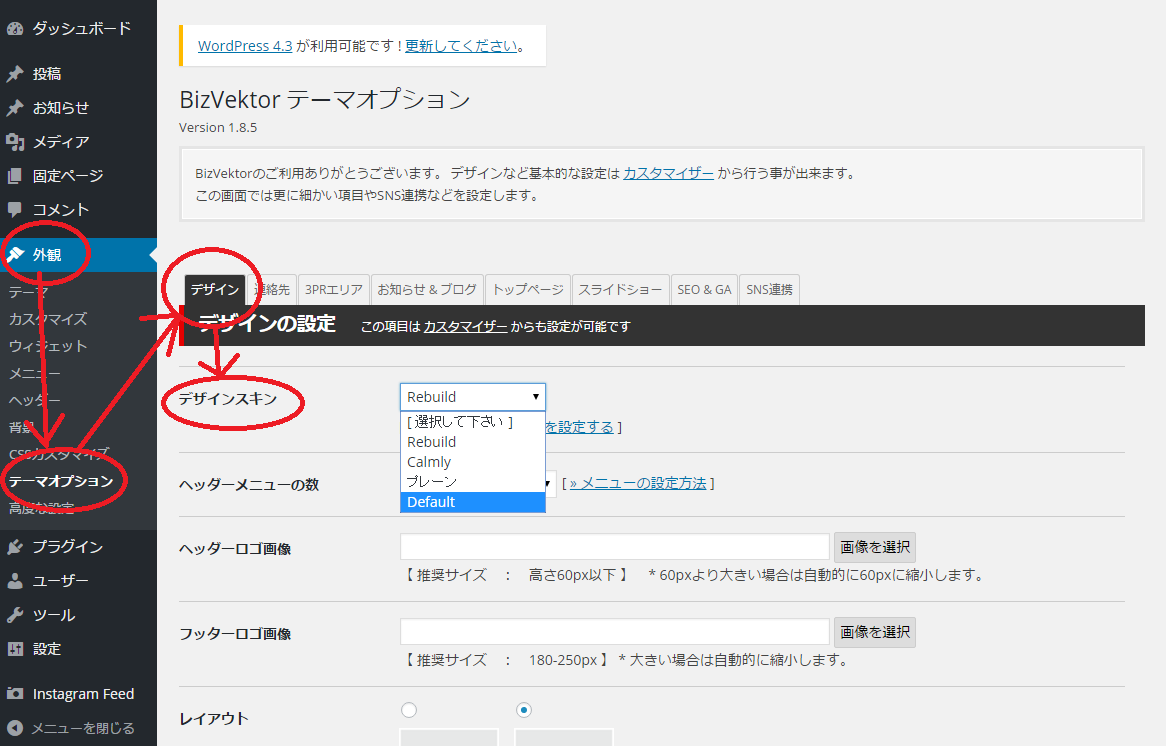Switch to the 3PRエリア tab
Screen dimensions: 1166x746
[x=334, y=289]
